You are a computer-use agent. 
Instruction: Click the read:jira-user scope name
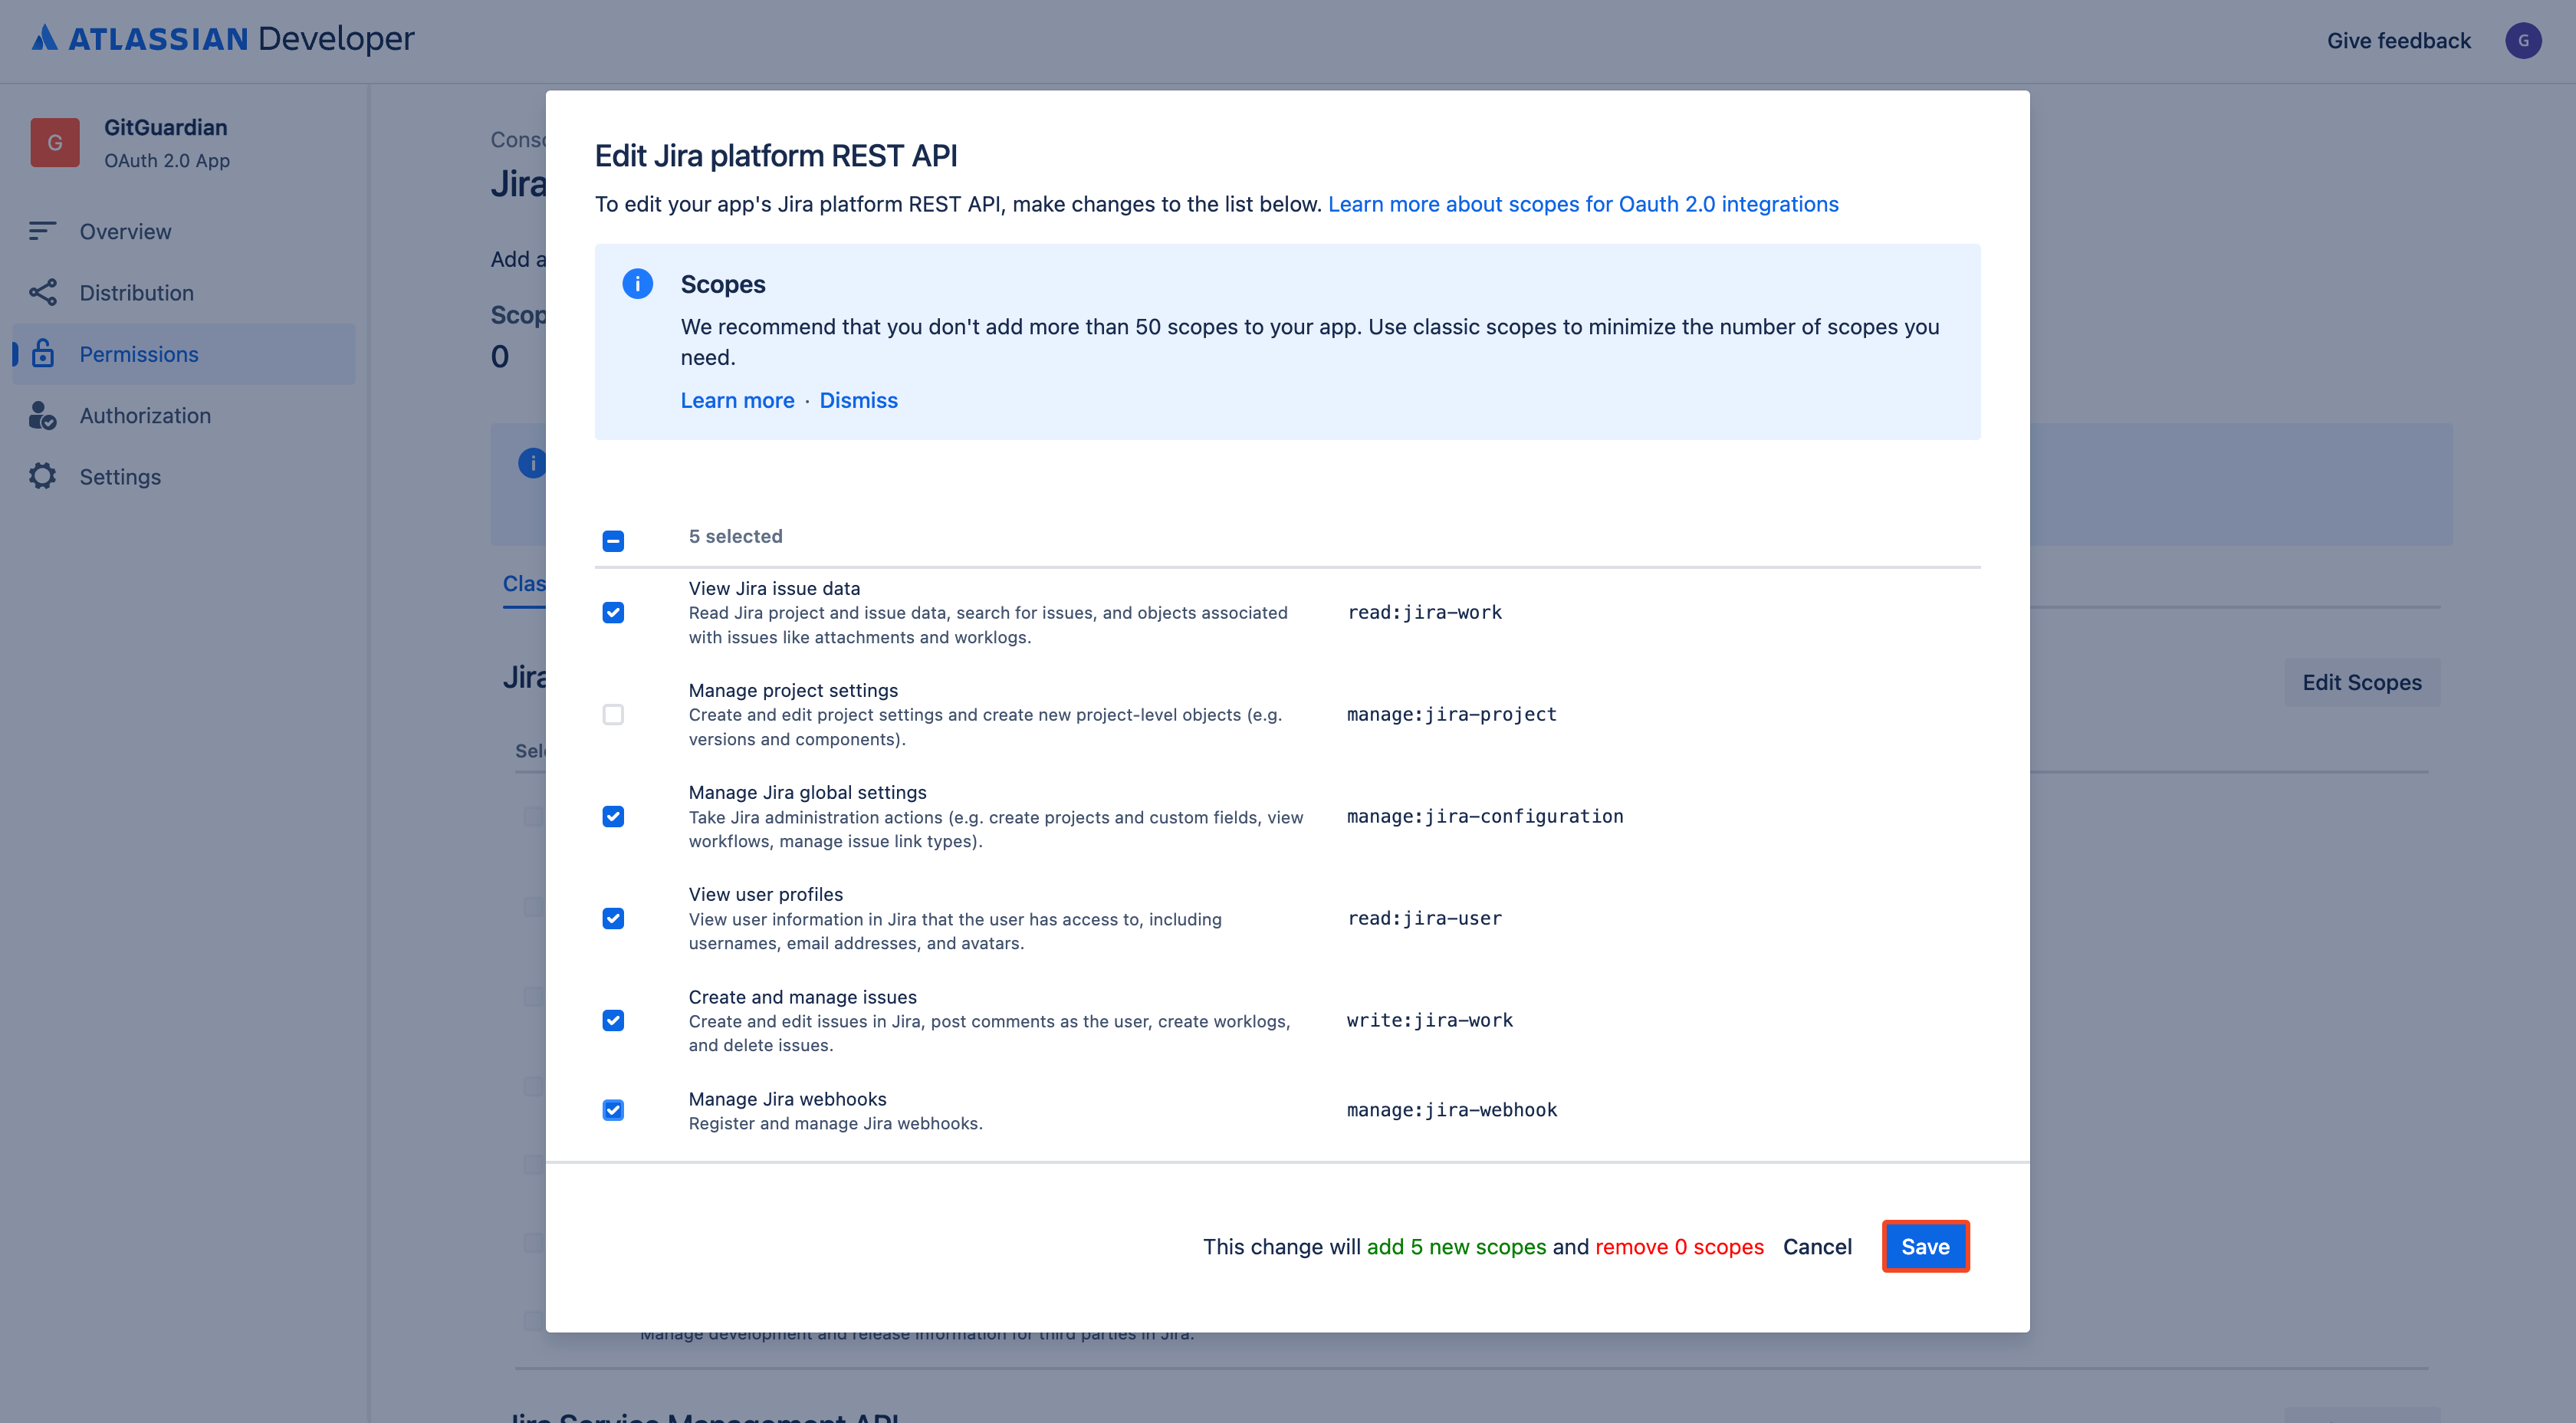click(1424, 918)
